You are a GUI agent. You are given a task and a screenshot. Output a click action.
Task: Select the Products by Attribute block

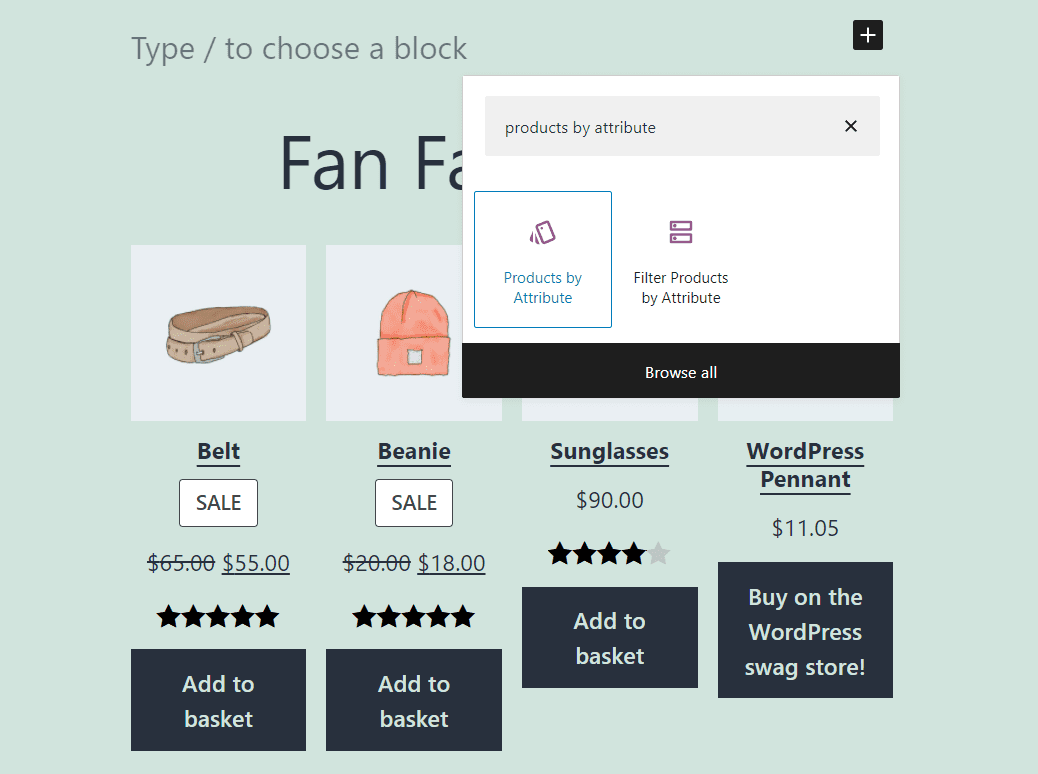pos(542,259)
